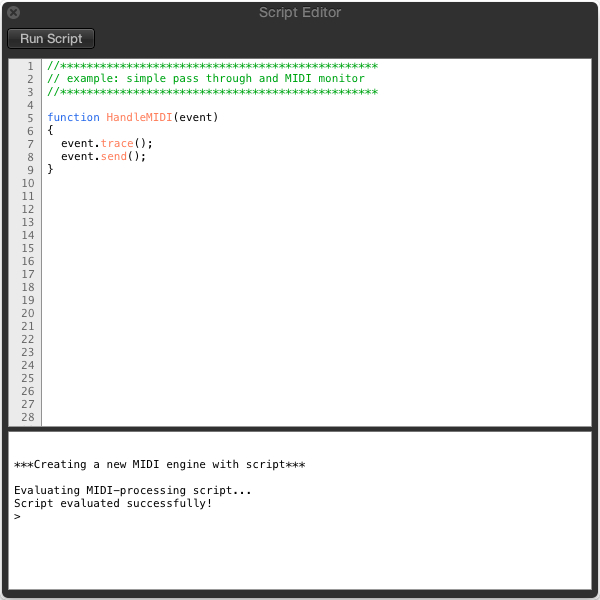The width and height of the screenshot is (600, 600).
Task: Click 'Creating a new MIDI engine' console line
Action: pyautogui.click(x=159, y=465)
